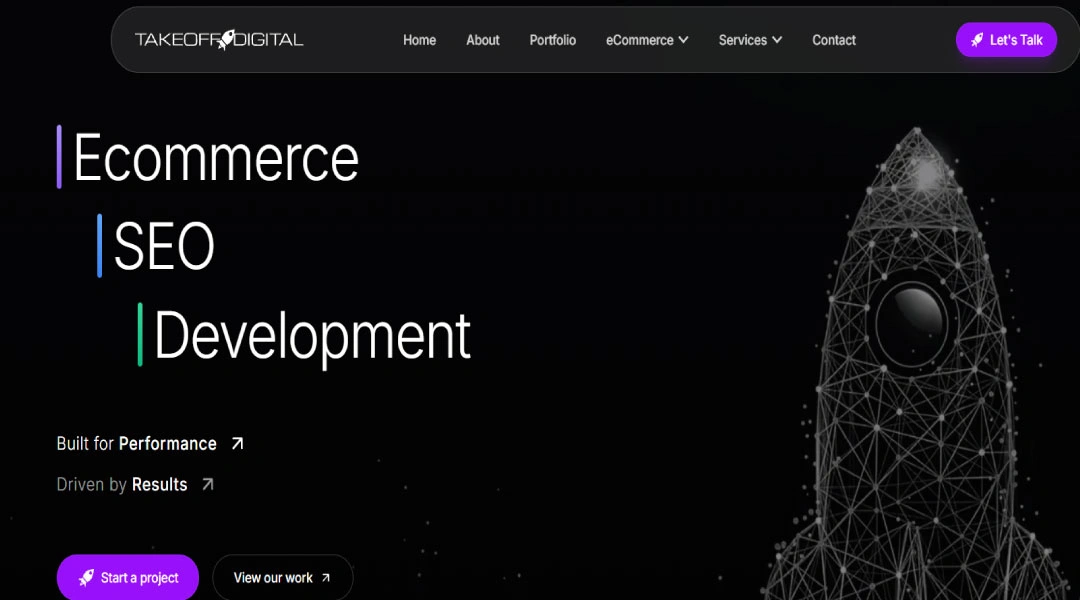Open the Contact page

(833, 40)
